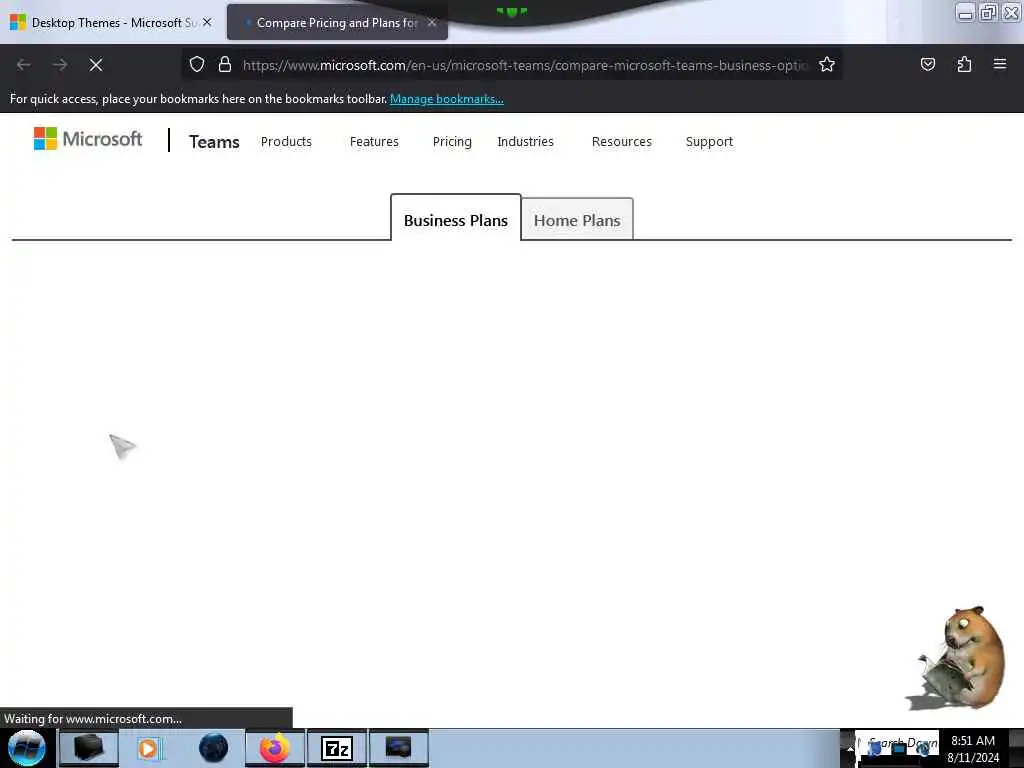
Task: Click the URL address field
Action: point(525,65)
